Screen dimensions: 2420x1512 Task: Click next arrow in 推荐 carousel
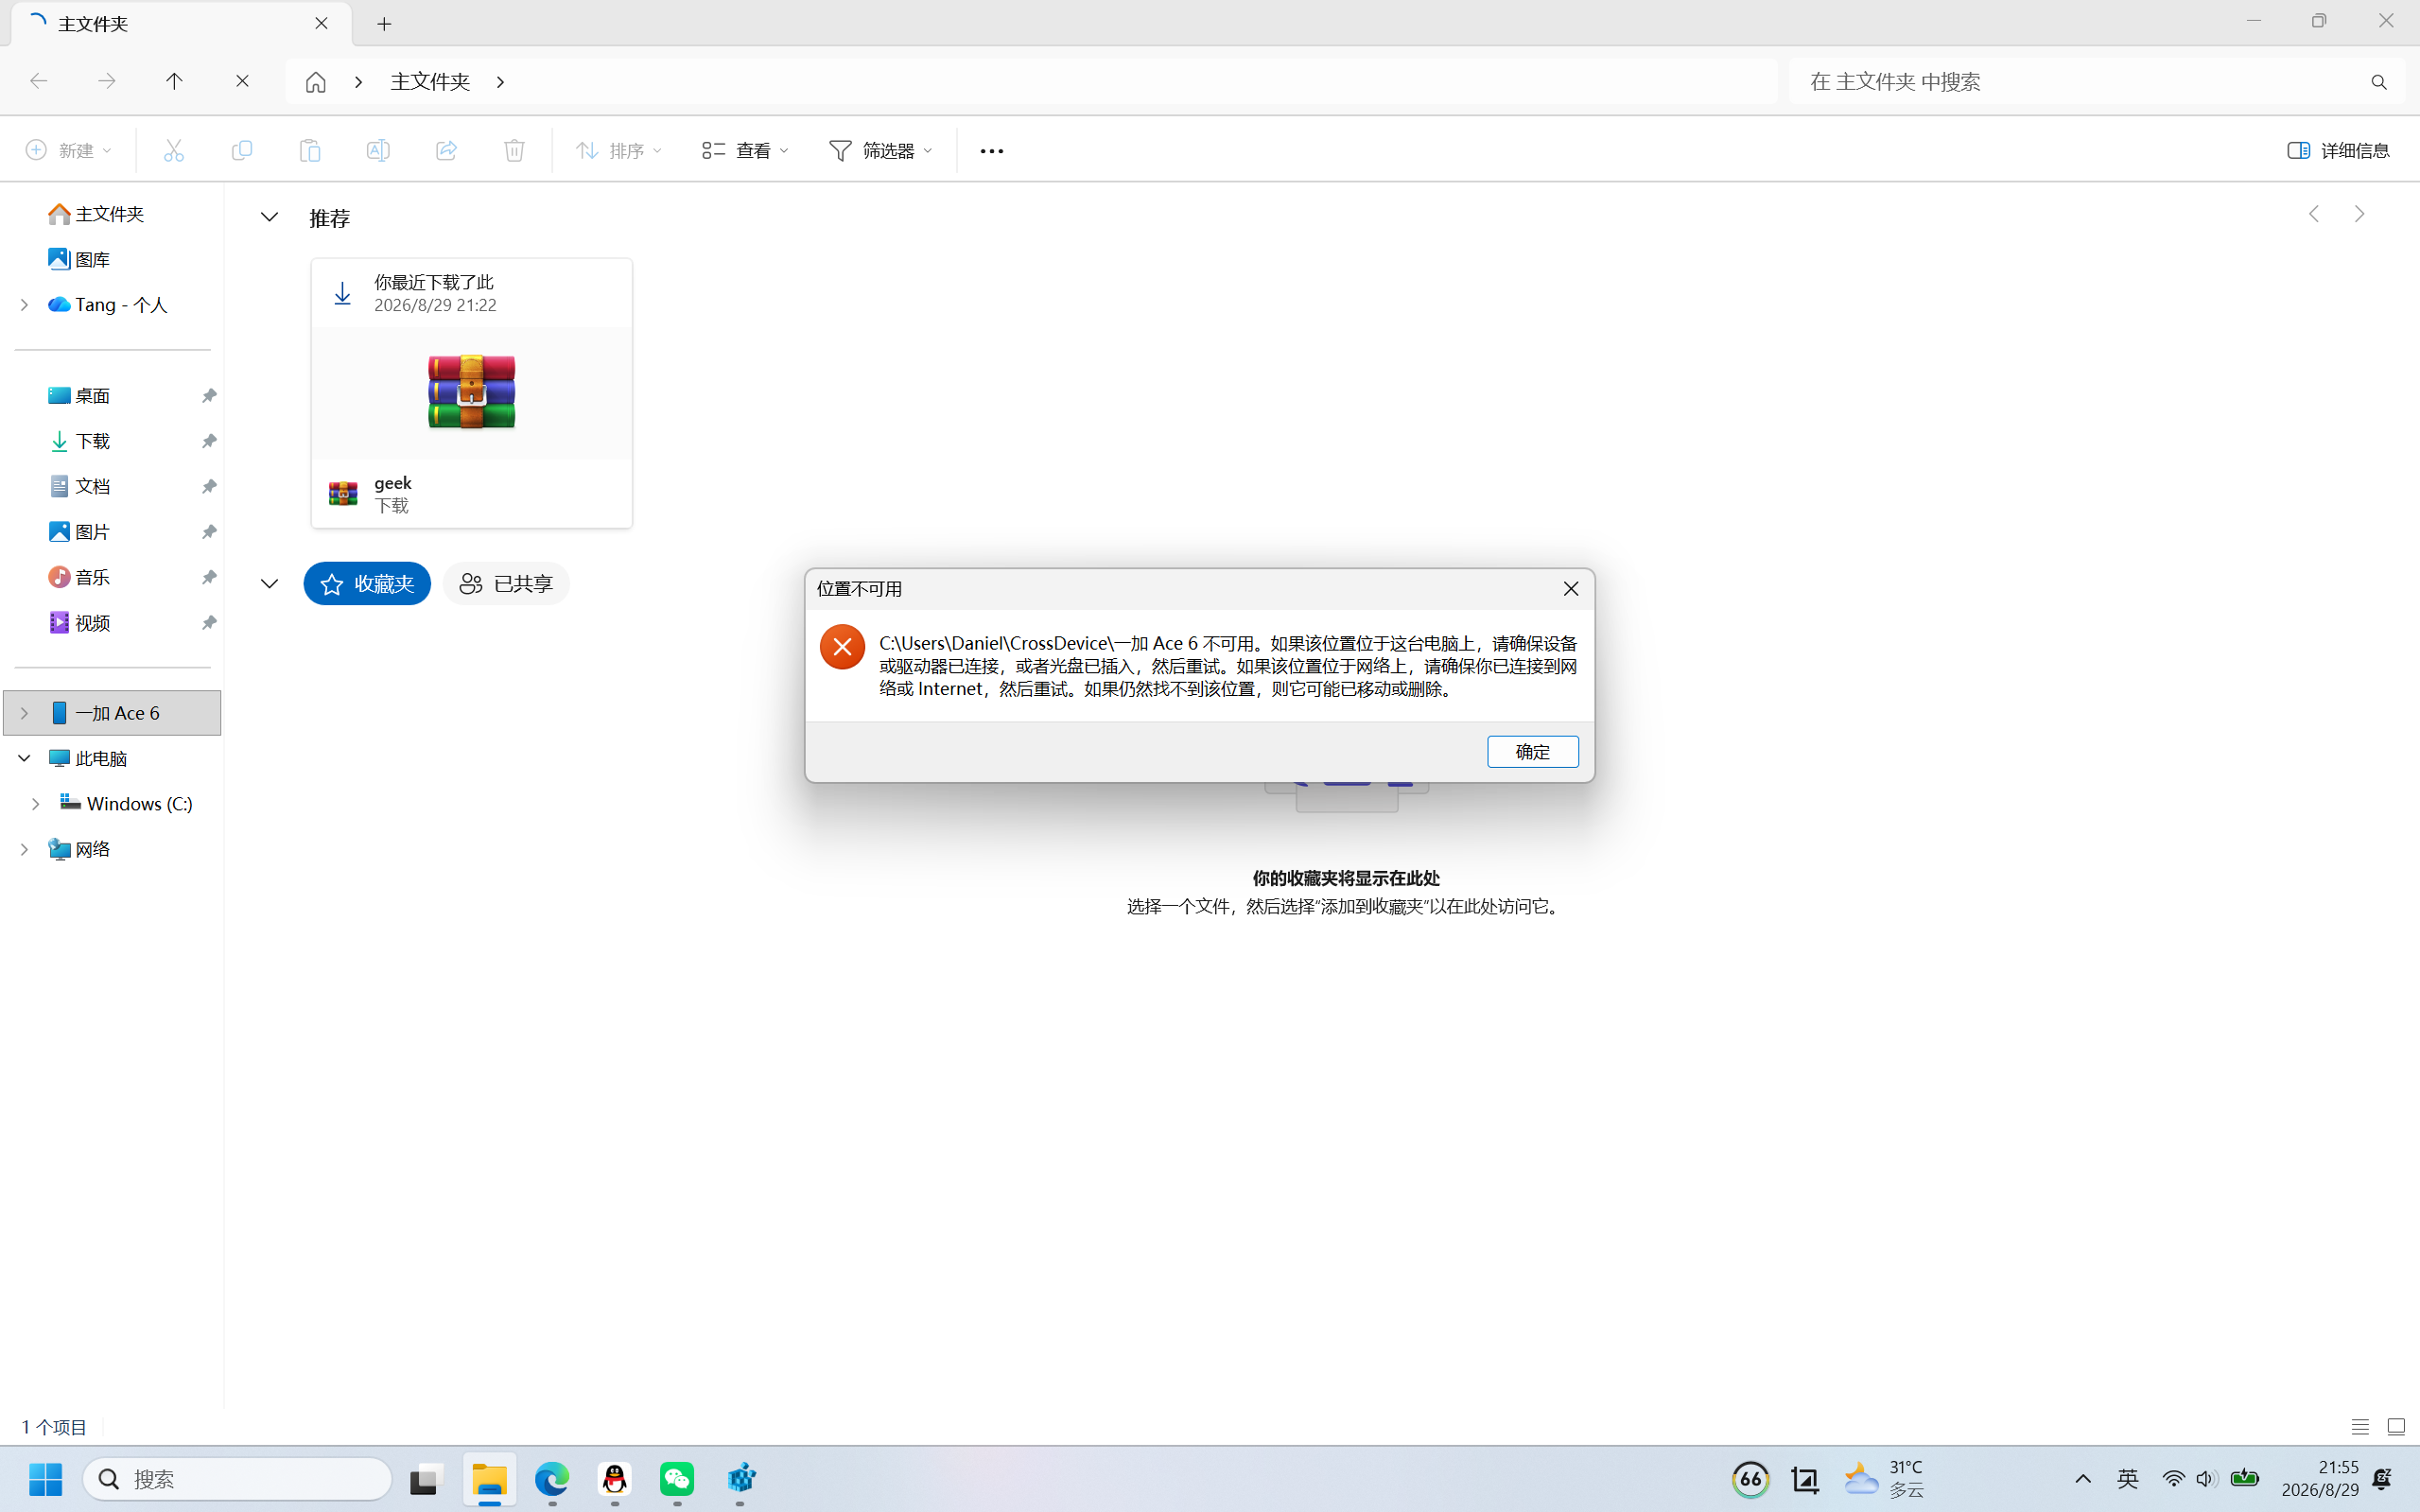(2359, 214)
